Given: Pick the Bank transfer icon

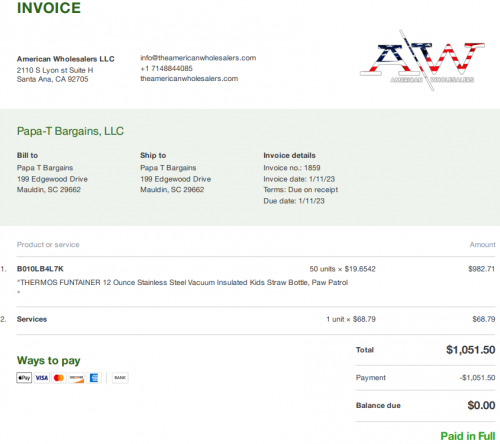Looking at the screenshot, I should click(120, 378).
